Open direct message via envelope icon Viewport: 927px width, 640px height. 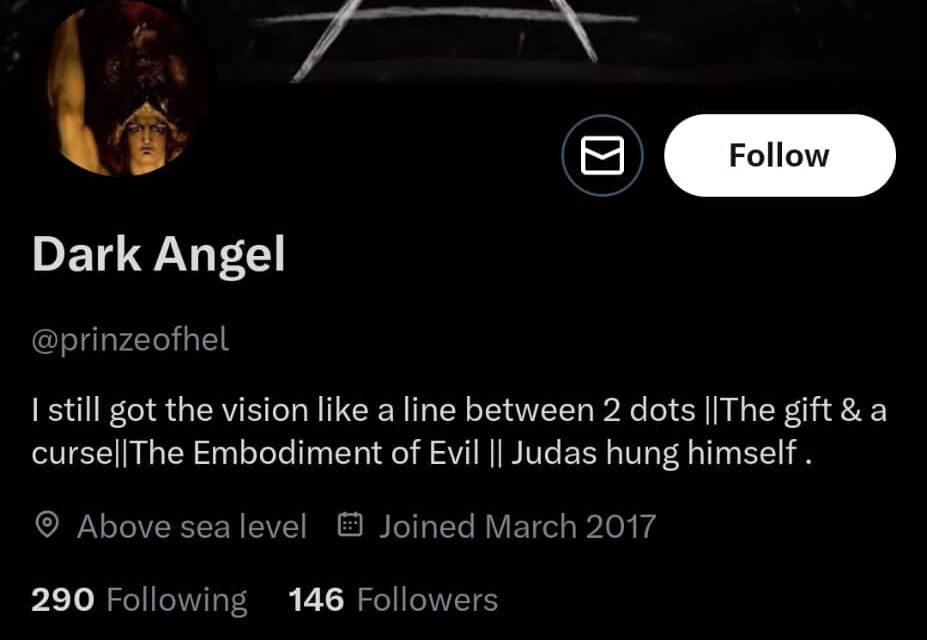coord(602,155)
